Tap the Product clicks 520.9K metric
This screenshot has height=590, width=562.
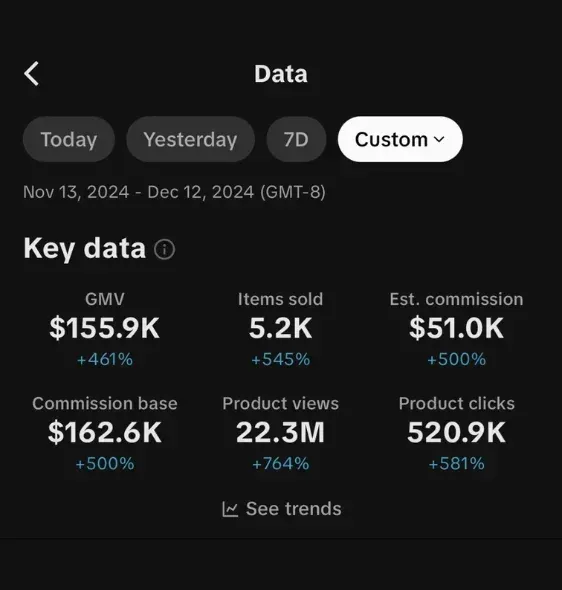[456, 433]
